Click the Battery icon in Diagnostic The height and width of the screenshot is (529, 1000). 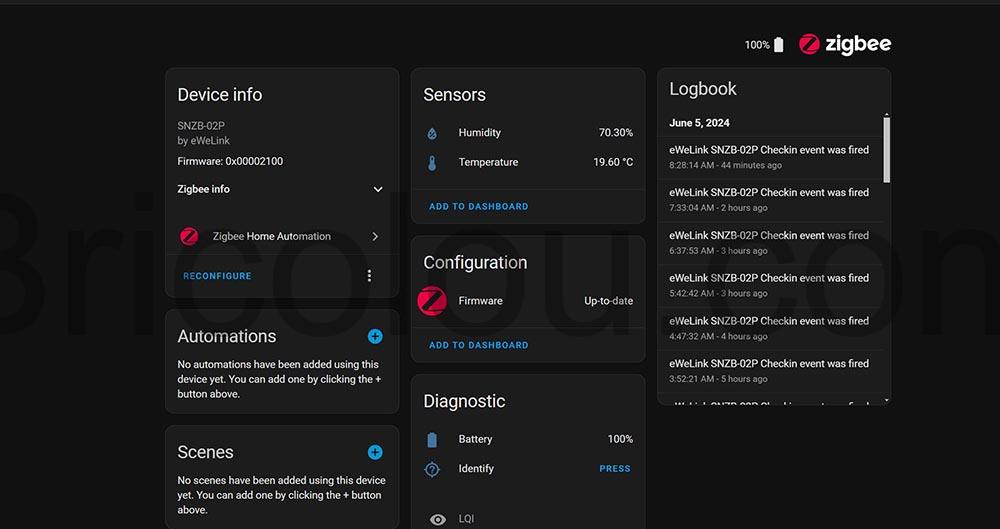pos(432,440)
